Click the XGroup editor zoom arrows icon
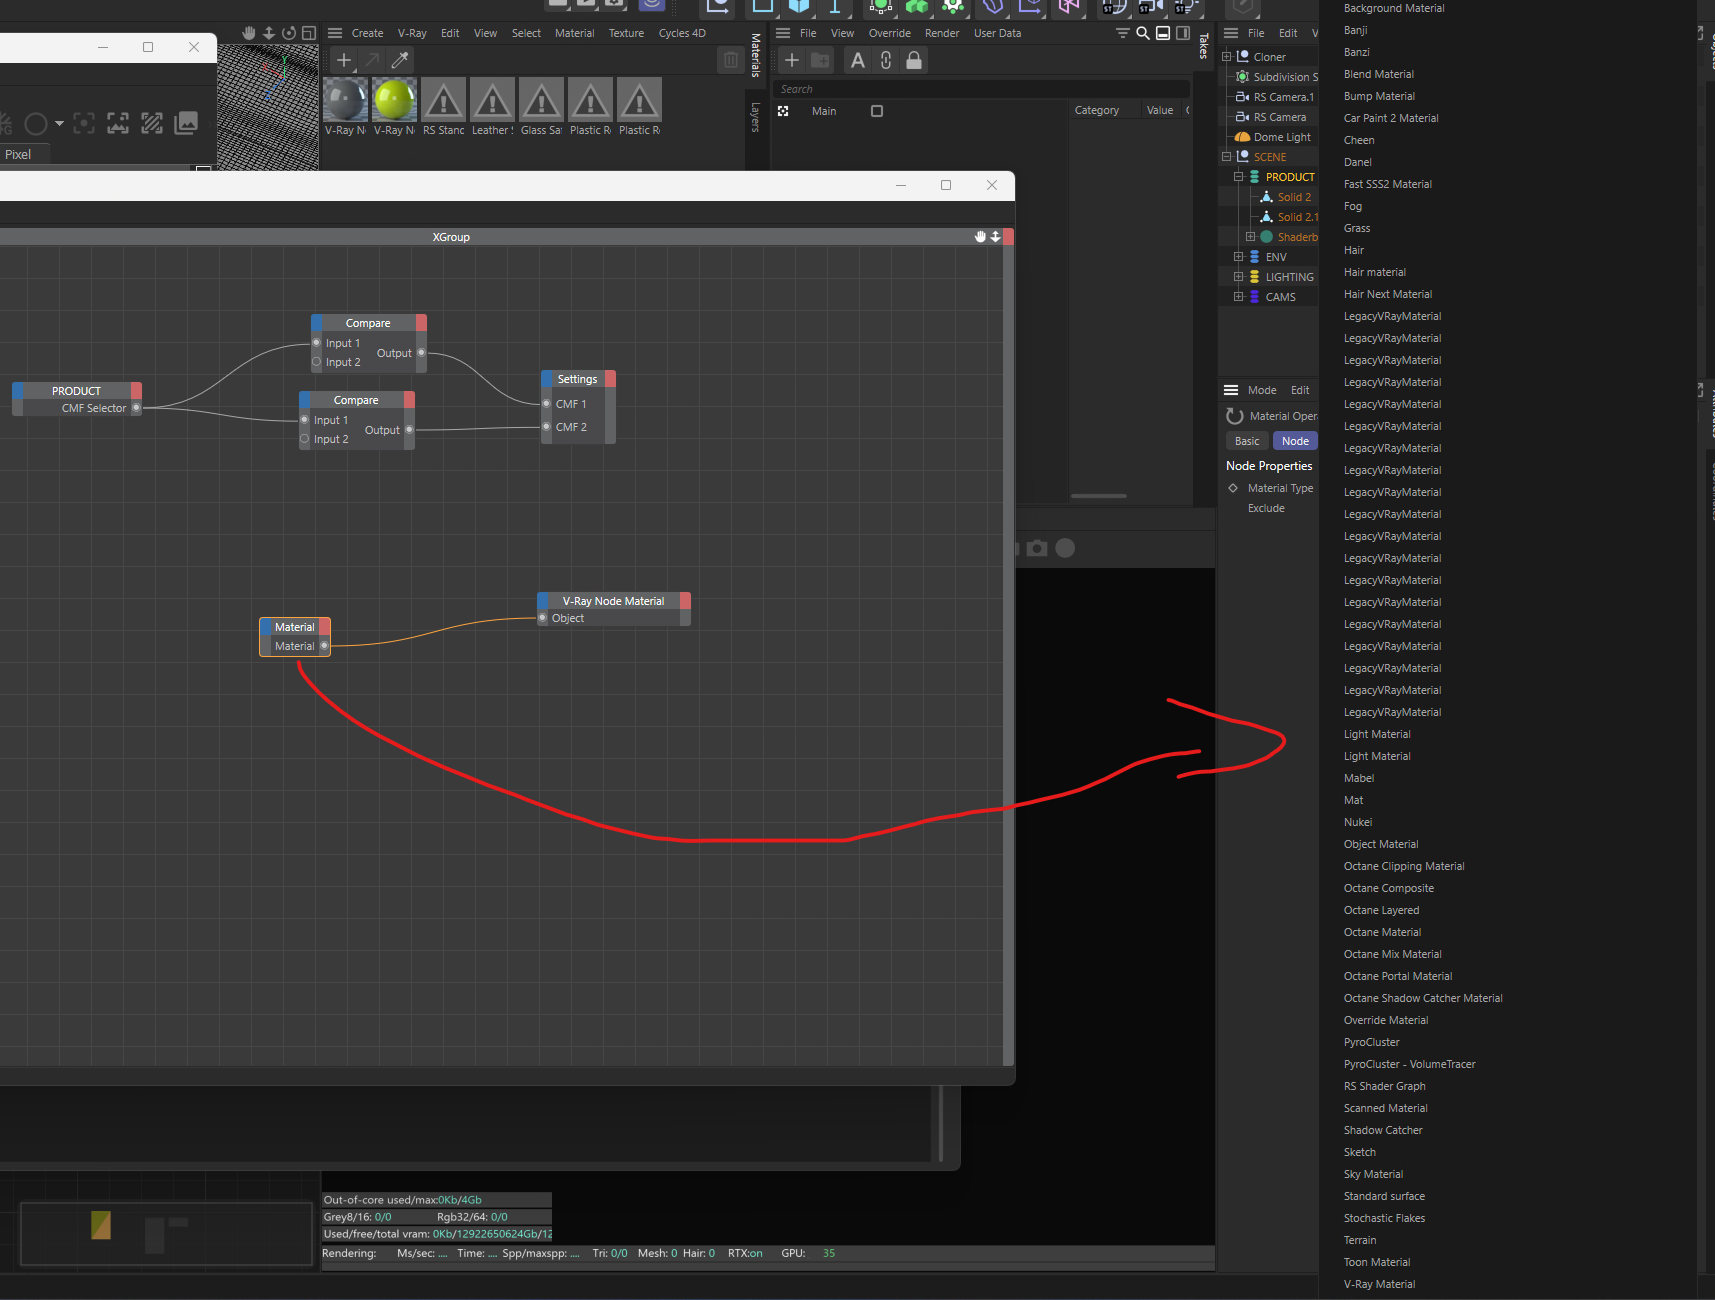The image size is (1715, 1300). pos(995,237)
